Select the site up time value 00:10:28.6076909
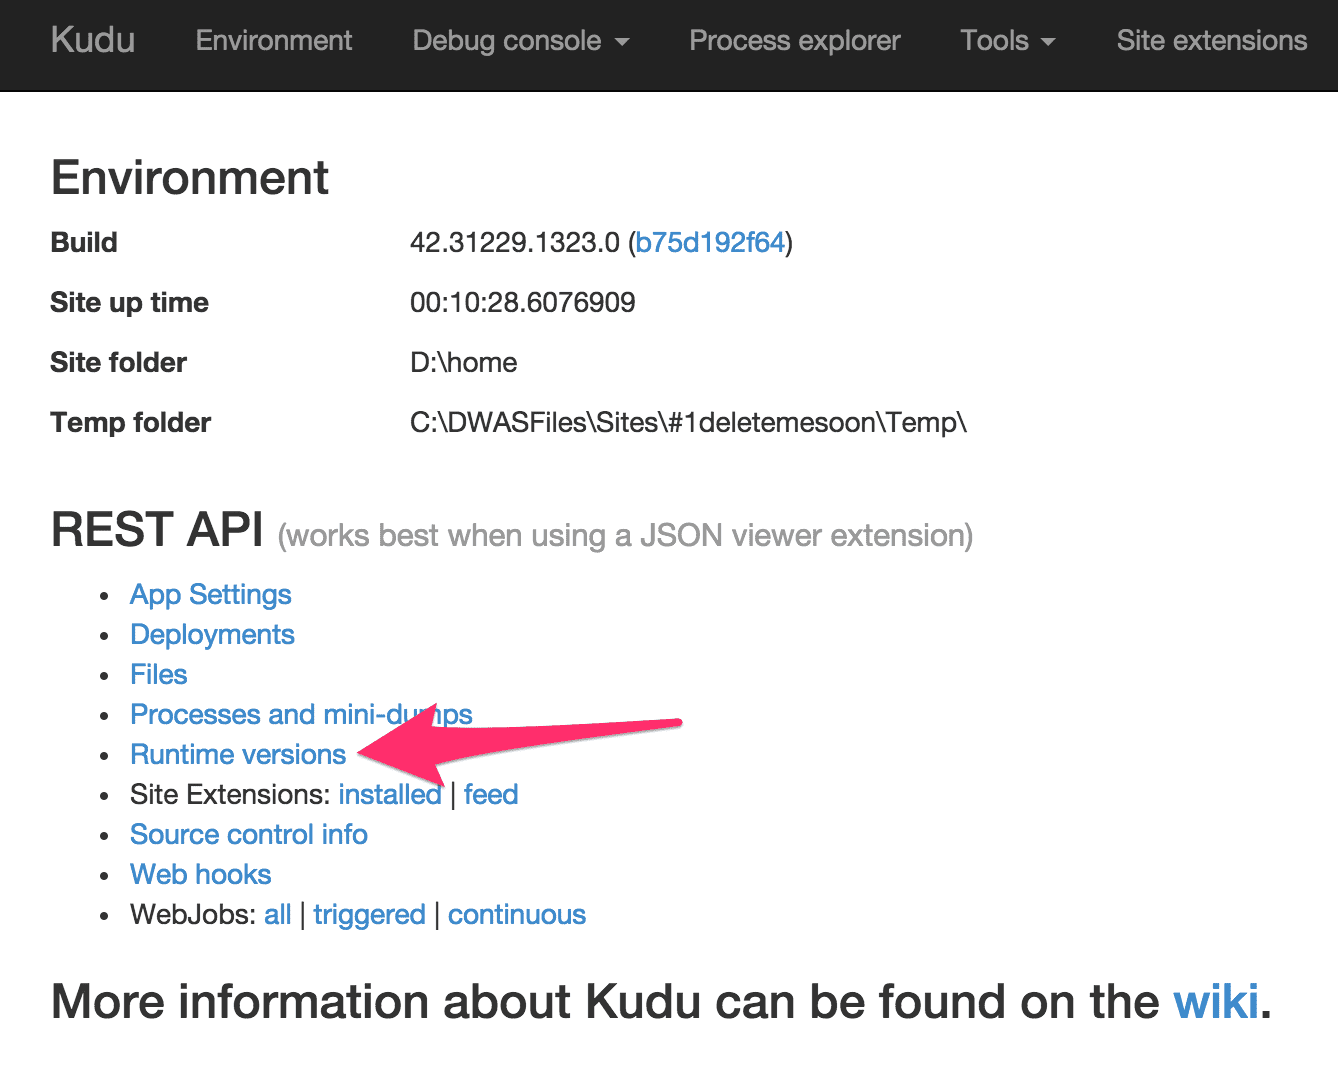 click(523, 303)
